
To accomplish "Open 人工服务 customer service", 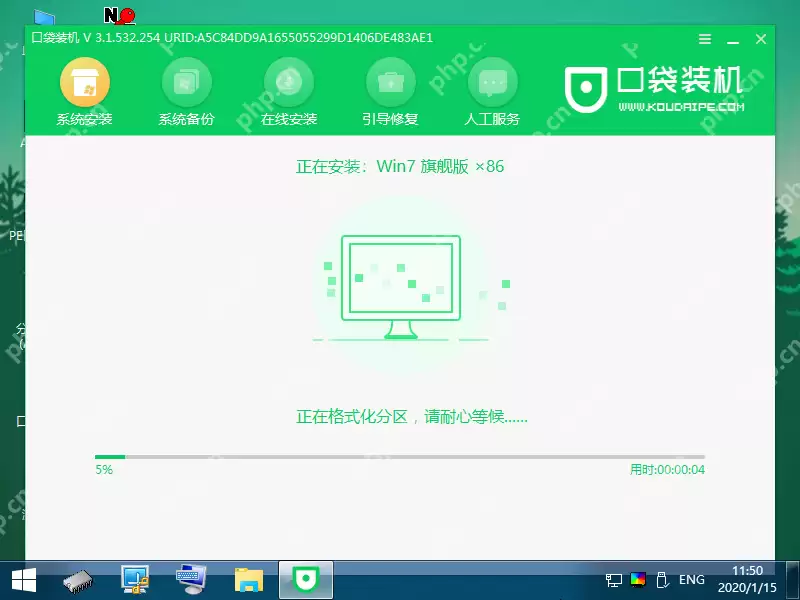I will [494, 87].
